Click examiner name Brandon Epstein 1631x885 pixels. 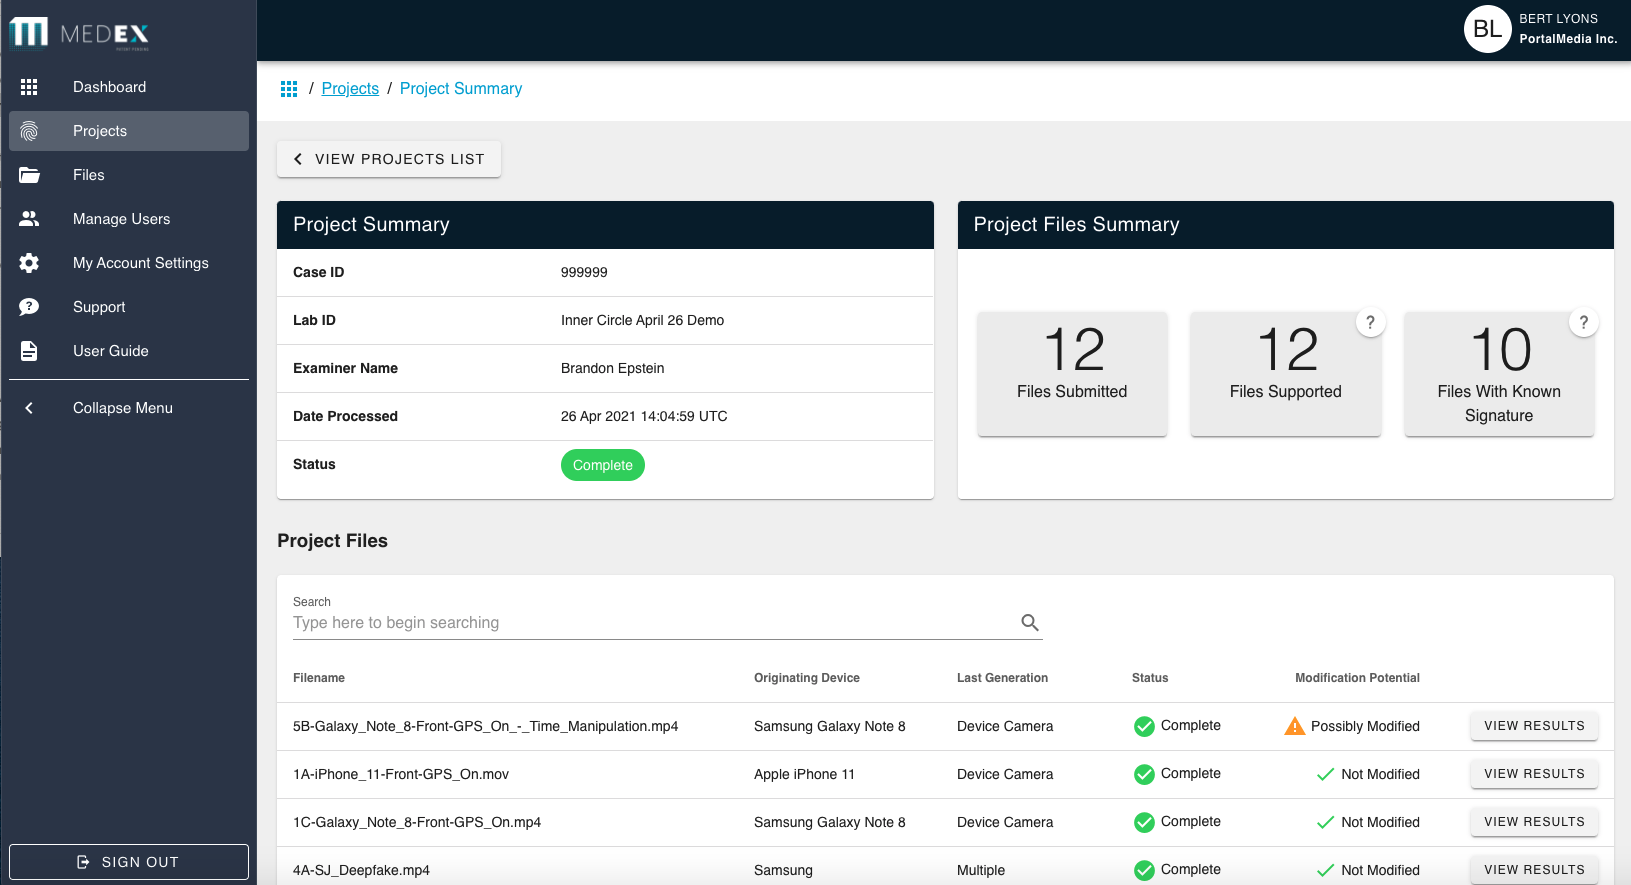tap(612, 368)
